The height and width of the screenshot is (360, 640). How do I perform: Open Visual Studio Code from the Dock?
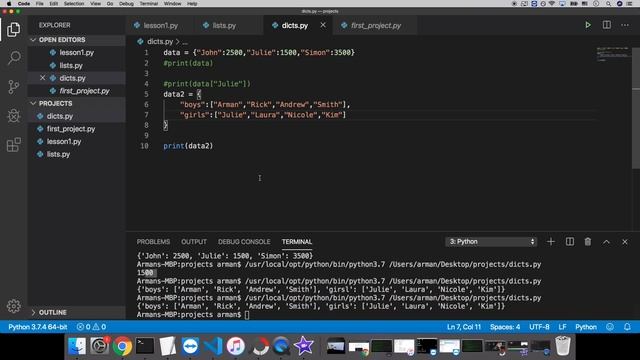(213, 346)
